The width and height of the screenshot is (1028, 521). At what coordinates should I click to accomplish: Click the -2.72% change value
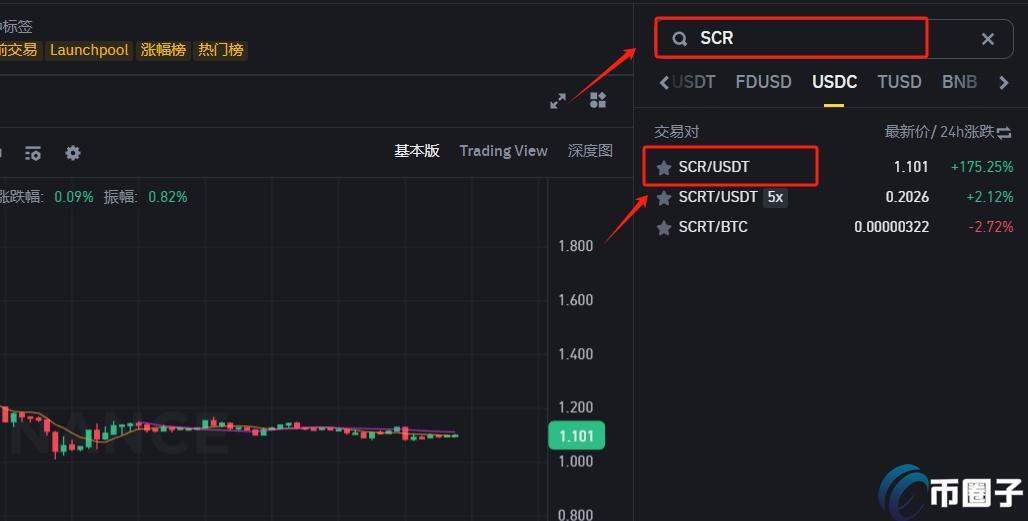point(991,227)
